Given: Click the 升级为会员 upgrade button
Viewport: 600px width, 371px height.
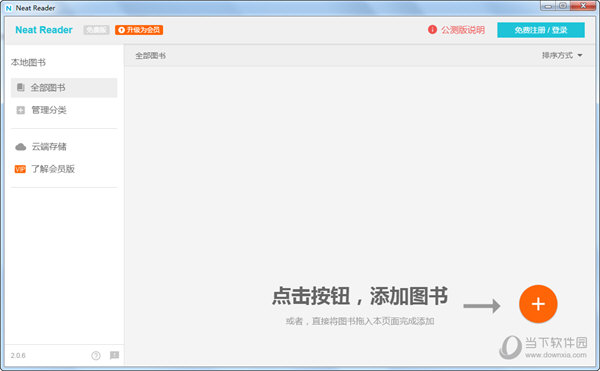Looking at the screenshot, I should (x=139, y=30).
